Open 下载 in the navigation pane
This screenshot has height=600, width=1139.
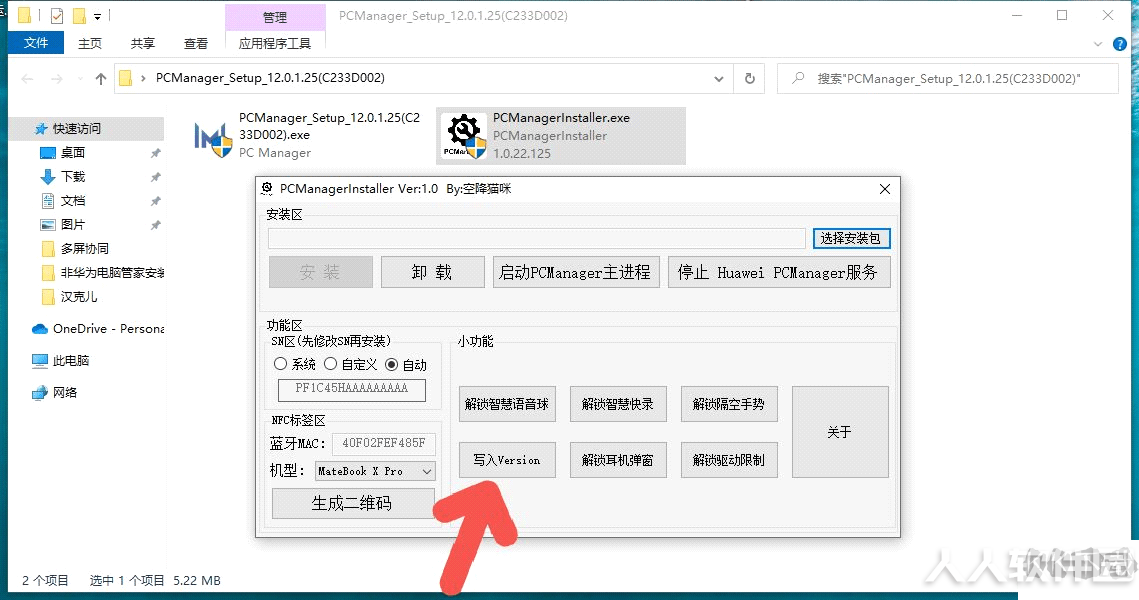[x=73, y=177]
